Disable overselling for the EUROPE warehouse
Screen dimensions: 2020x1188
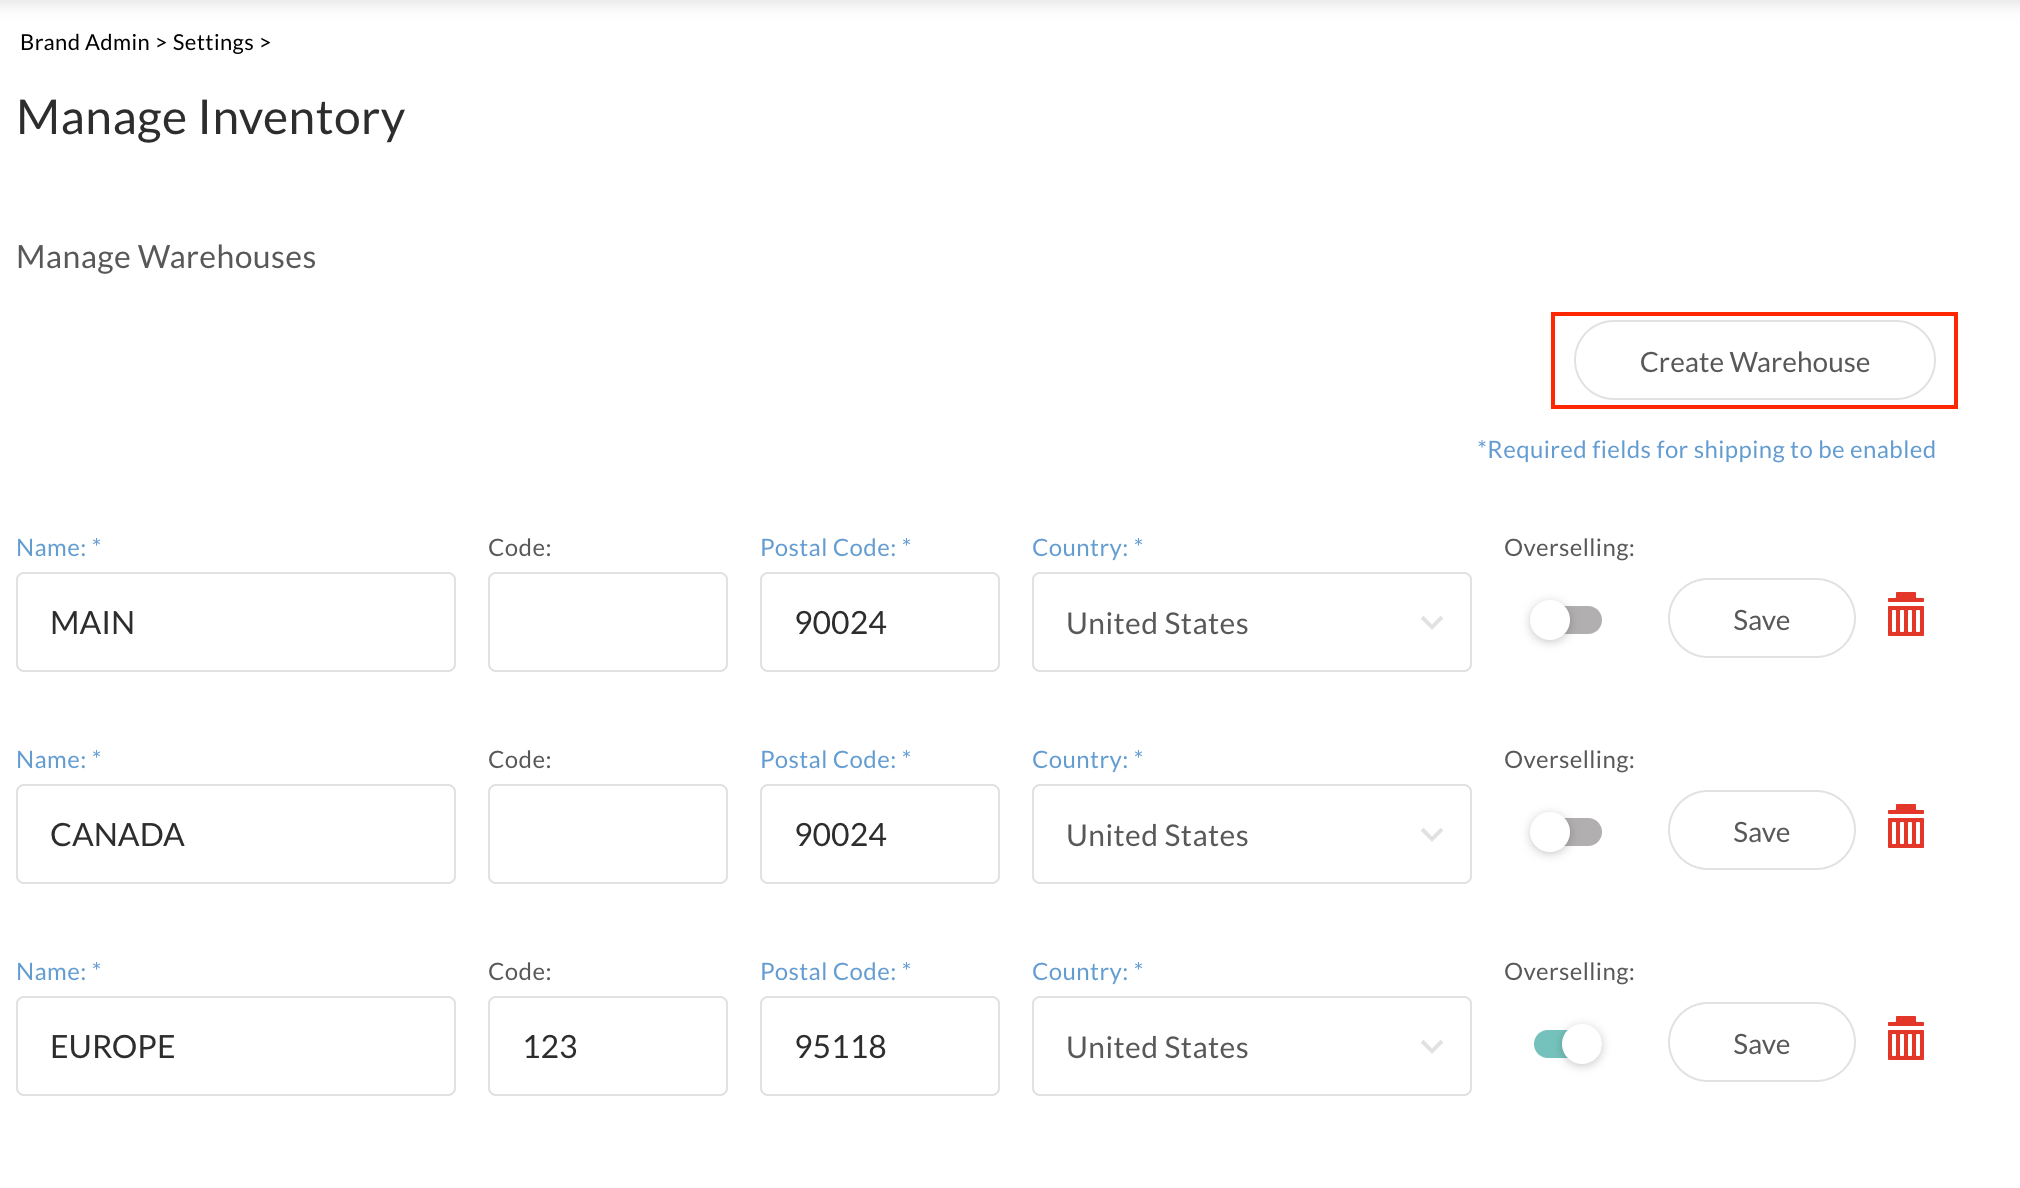pyautogui.click(x=1566, y=1043)
